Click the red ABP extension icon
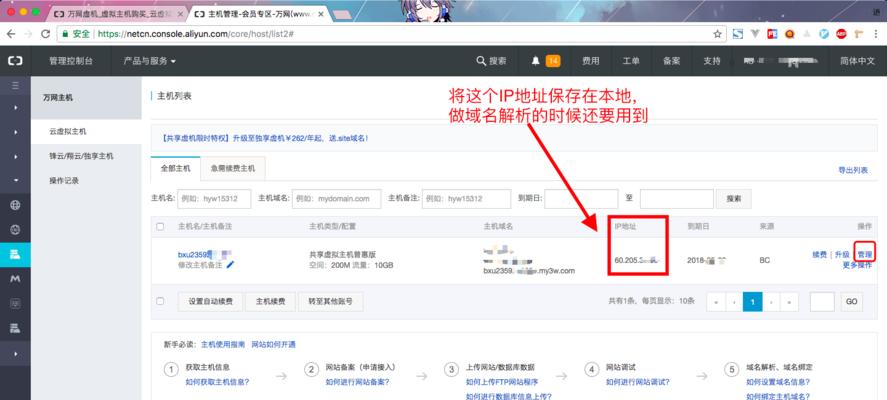 point(842,34)
